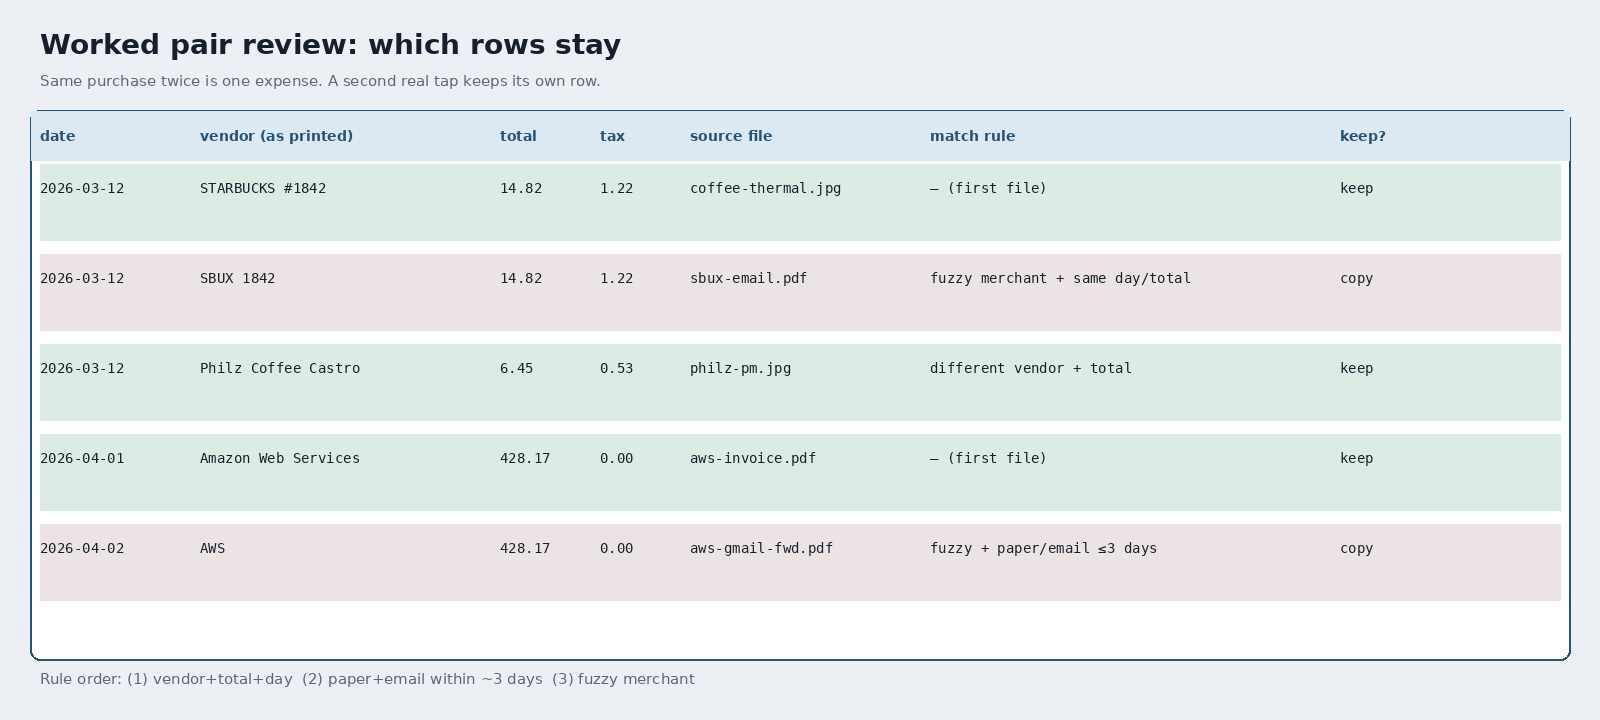Click tax 1.22 in the sbux-email.pdf row
The height and width of the screenshot is (720, 1600).
tap(616, 278)
